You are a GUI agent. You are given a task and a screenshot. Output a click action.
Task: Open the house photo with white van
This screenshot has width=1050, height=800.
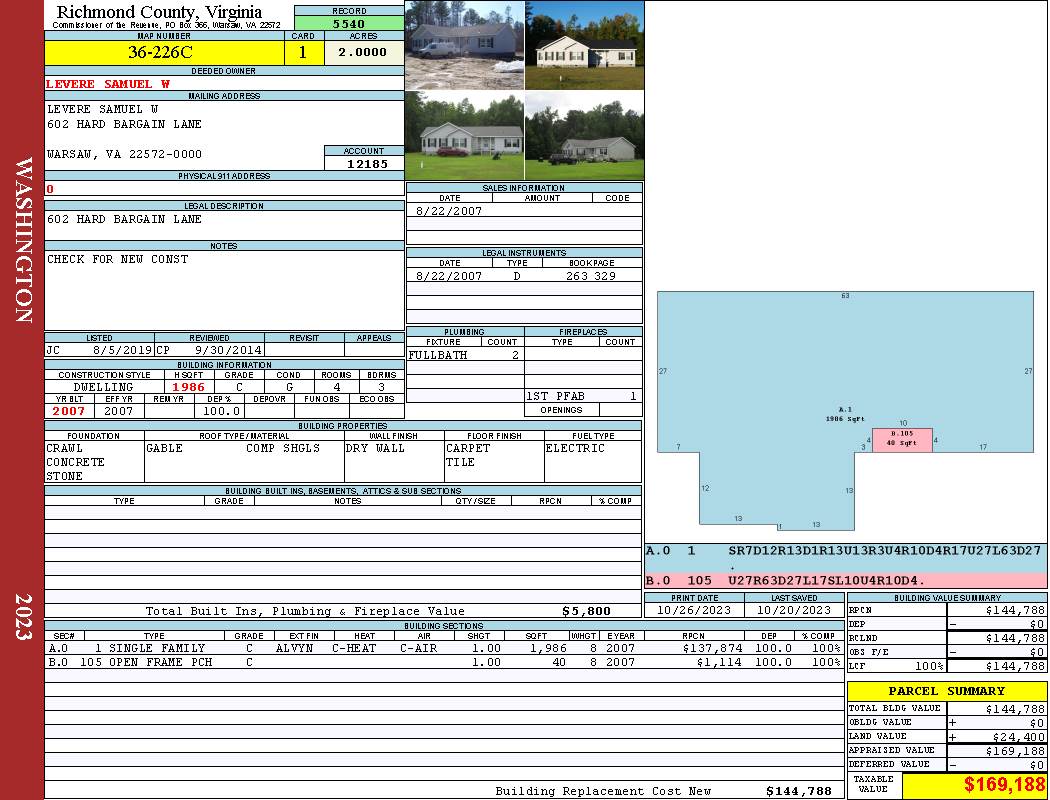pyautogui.click(x=464, y=45)
